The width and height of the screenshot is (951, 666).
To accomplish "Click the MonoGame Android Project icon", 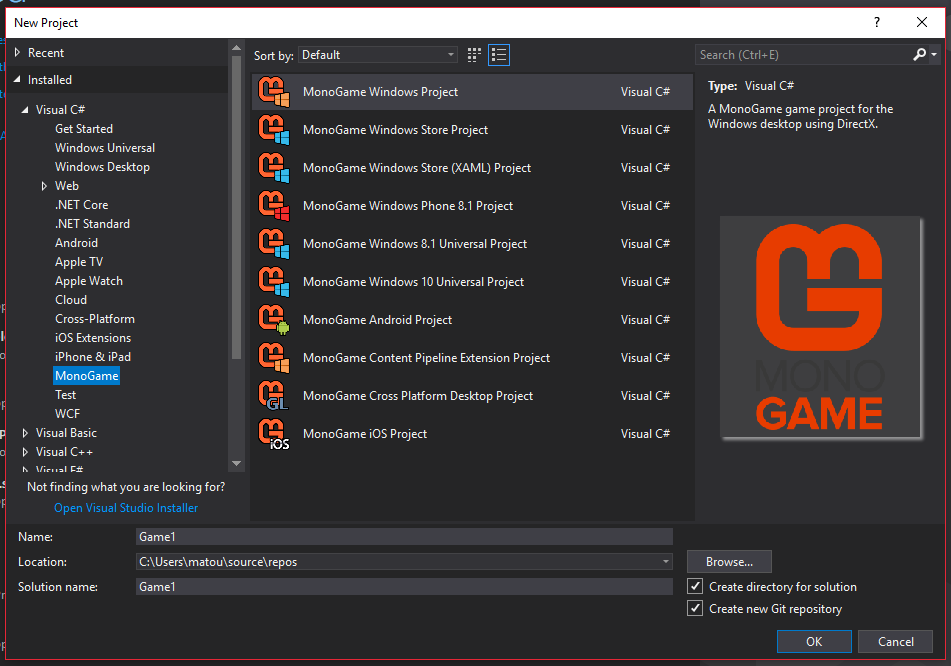I will (273, 320).
